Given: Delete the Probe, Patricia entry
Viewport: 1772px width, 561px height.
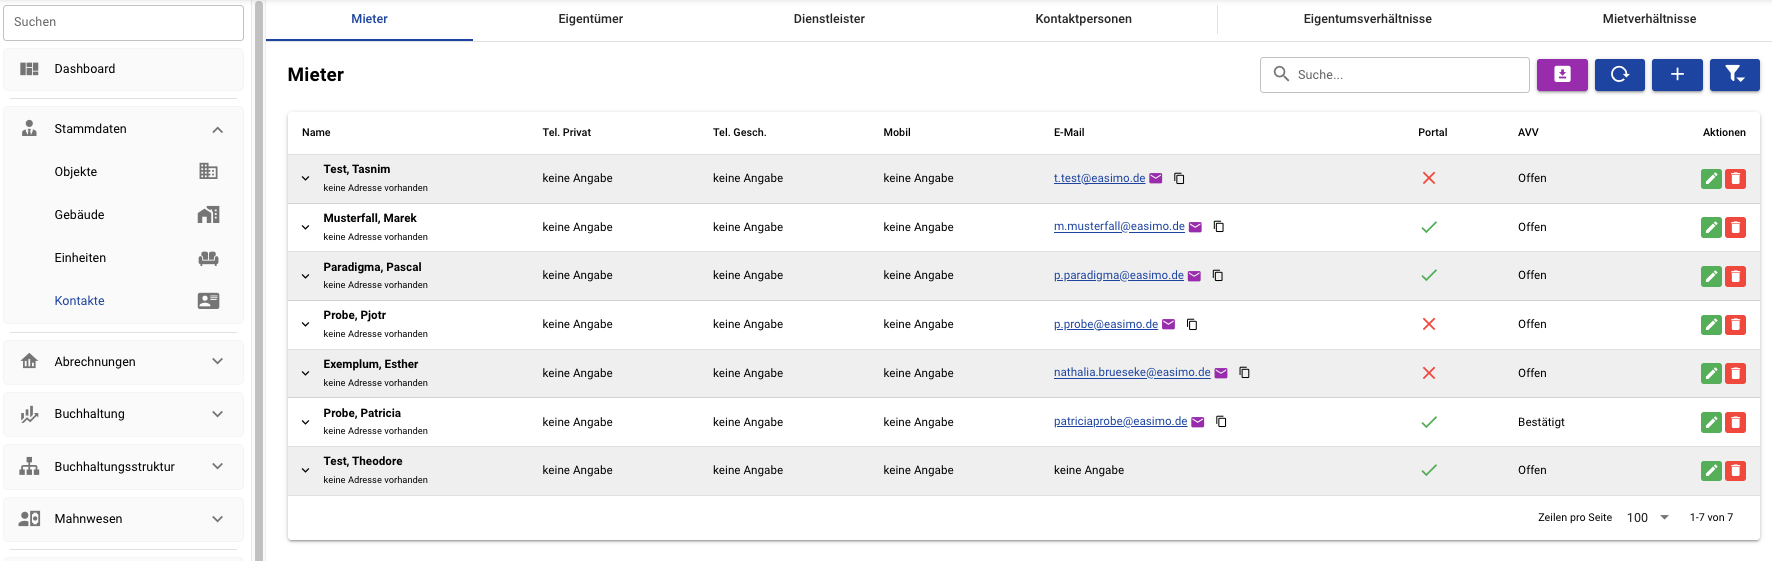Looking at the screenshot, I should coord(1736,423).
